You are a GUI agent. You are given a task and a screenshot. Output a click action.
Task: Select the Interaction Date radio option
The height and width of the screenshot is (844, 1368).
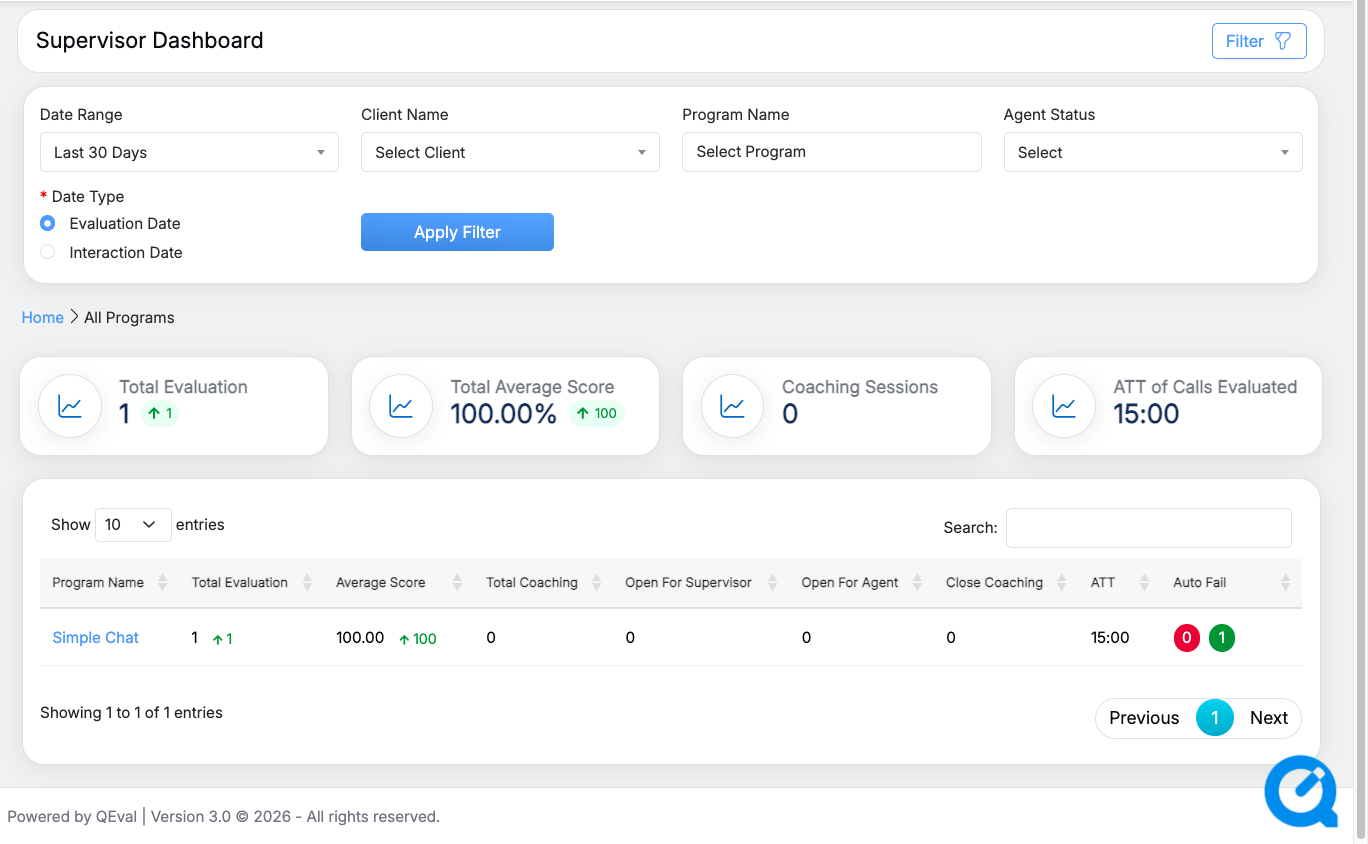[x=48, y=253]
